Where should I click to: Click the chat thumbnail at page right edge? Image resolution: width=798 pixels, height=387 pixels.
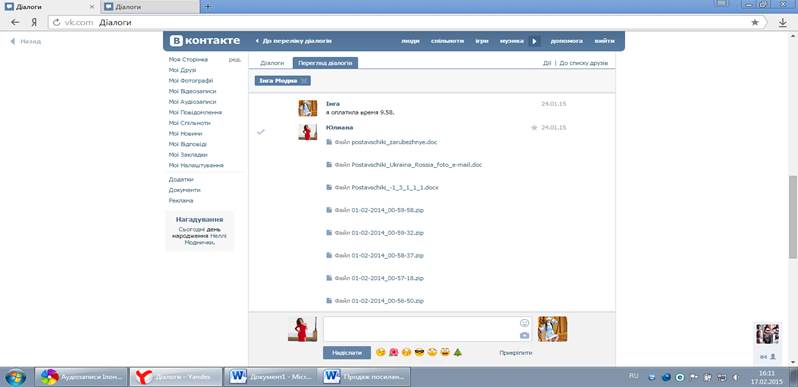click(x=767, y=334)
